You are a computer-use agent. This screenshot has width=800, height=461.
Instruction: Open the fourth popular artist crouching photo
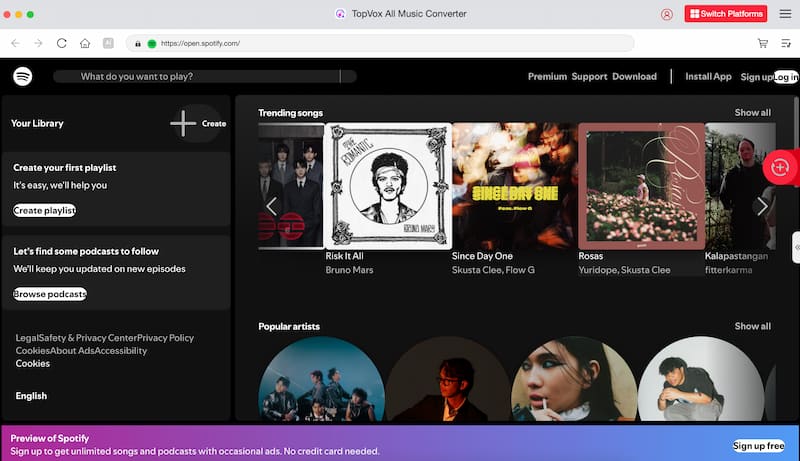(x=701, y=379)
